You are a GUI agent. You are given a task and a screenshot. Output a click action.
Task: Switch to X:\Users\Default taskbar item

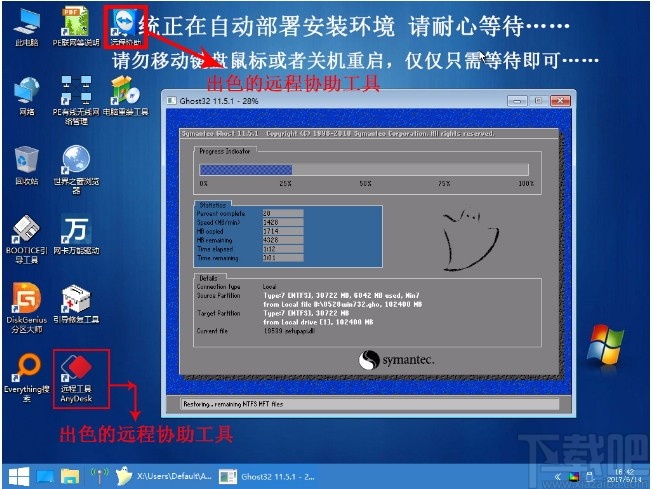coord(164,476)
